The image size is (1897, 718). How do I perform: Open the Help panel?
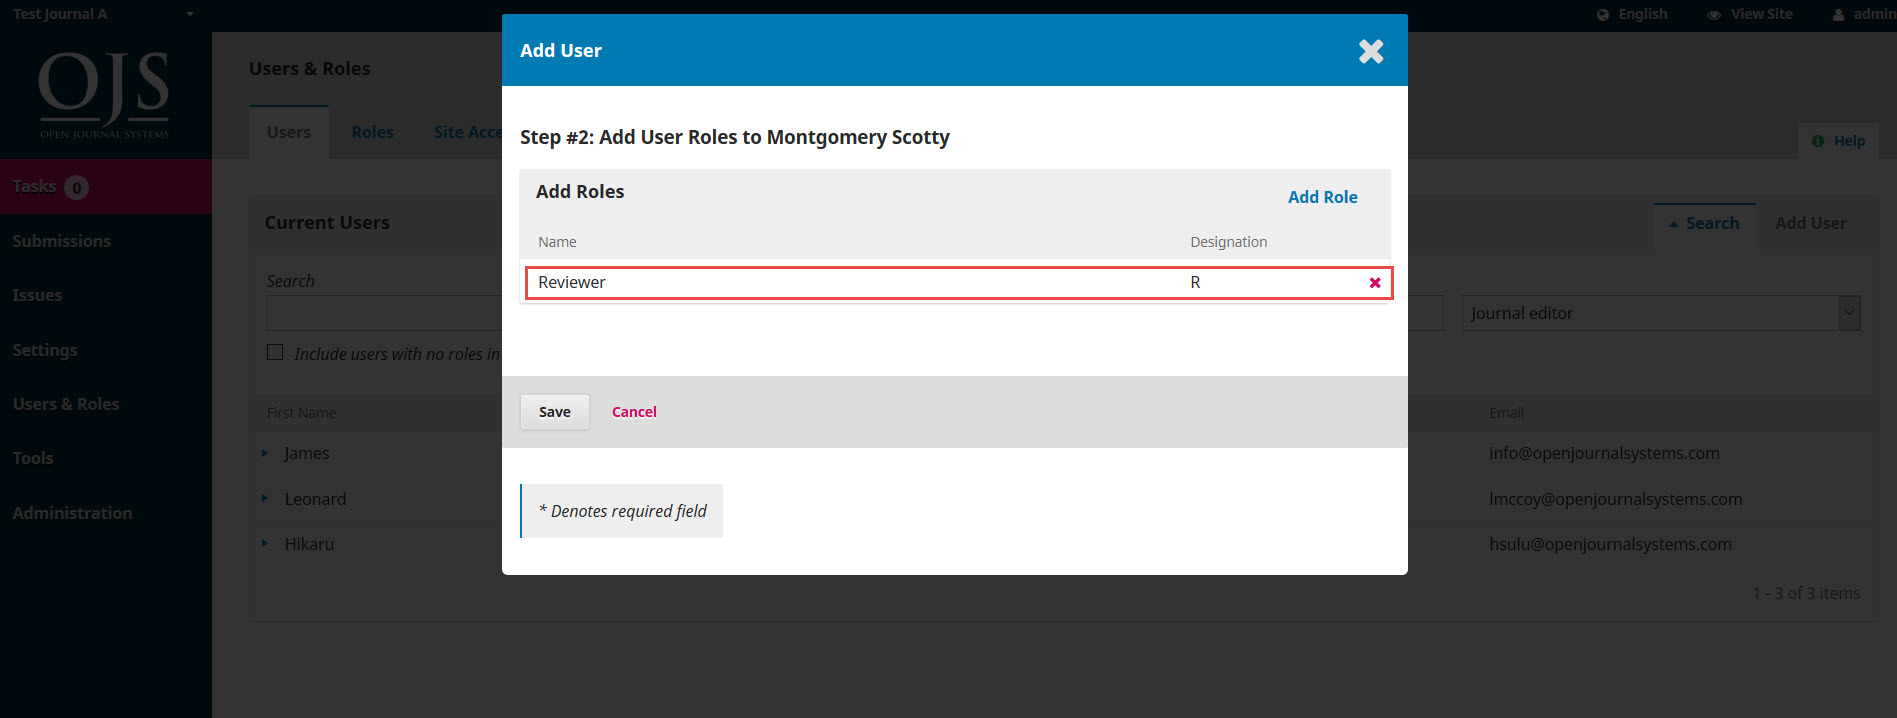coord(1838,141)
